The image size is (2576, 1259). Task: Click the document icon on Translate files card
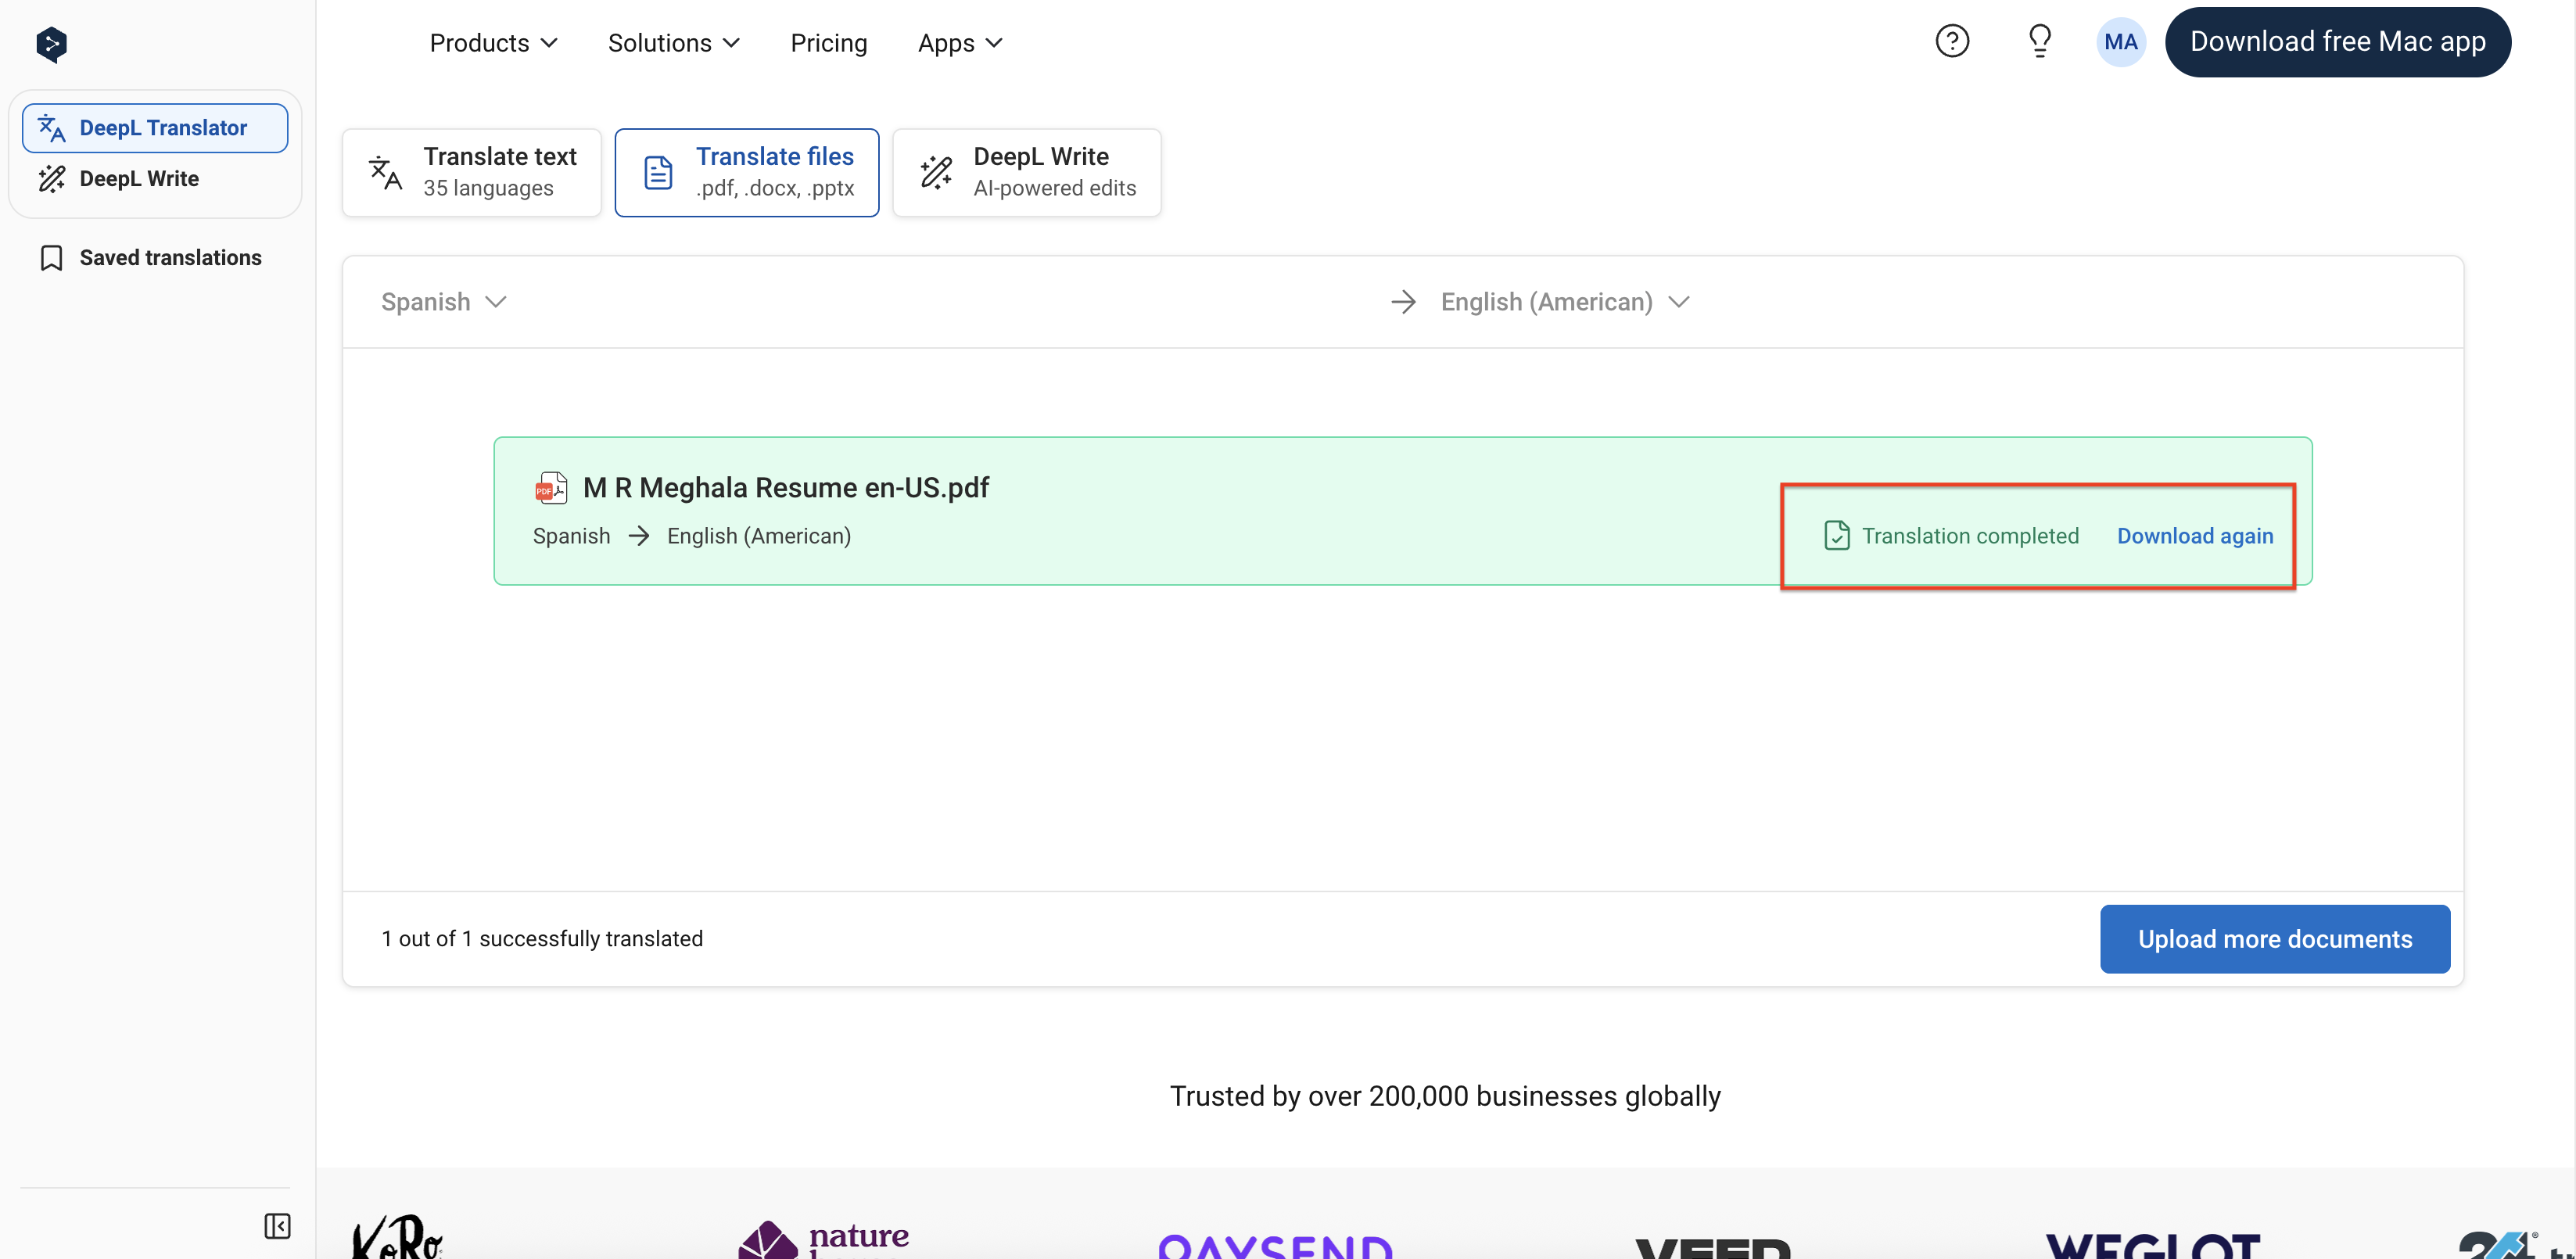coord(658,171)
